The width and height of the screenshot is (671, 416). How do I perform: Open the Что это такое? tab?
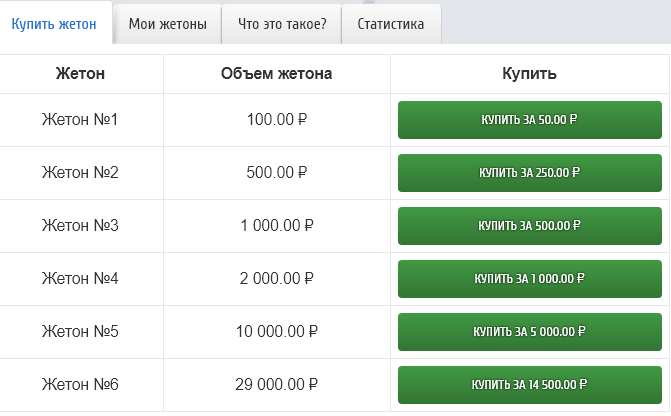click(x=282, y=24)
